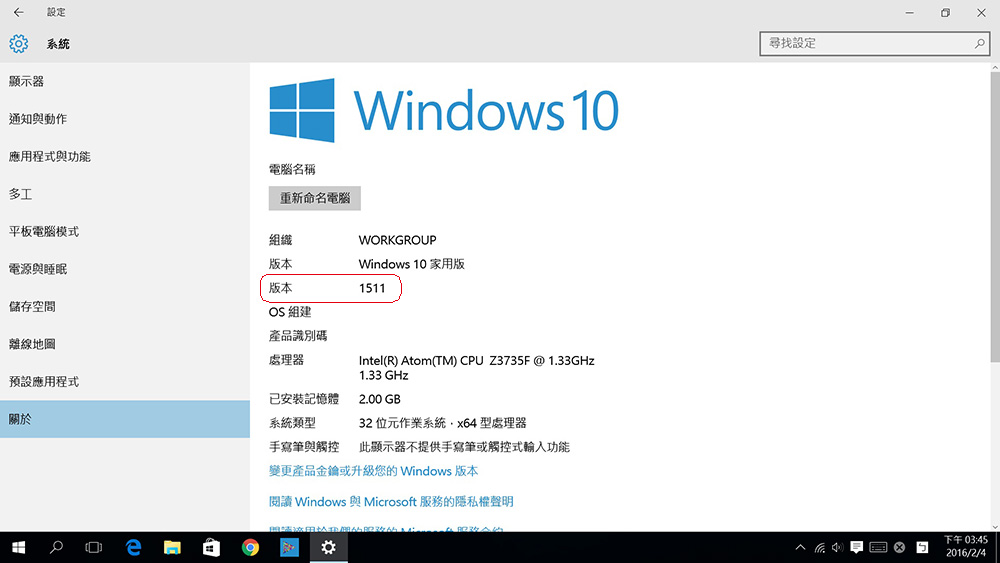Click the active Settings gear on taskbar
The height and width of the screenshot is (563, 1000).
[x=328, y=547]
